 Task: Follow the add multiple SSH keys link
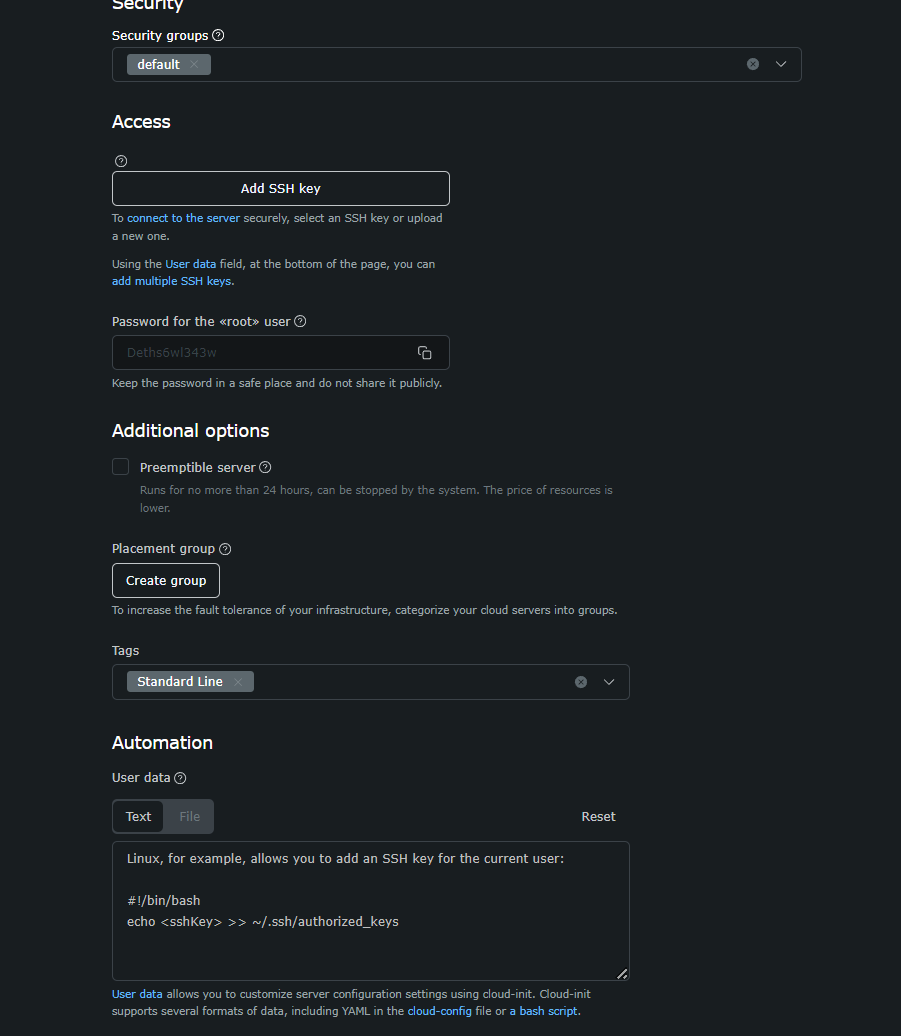[172, 281]
